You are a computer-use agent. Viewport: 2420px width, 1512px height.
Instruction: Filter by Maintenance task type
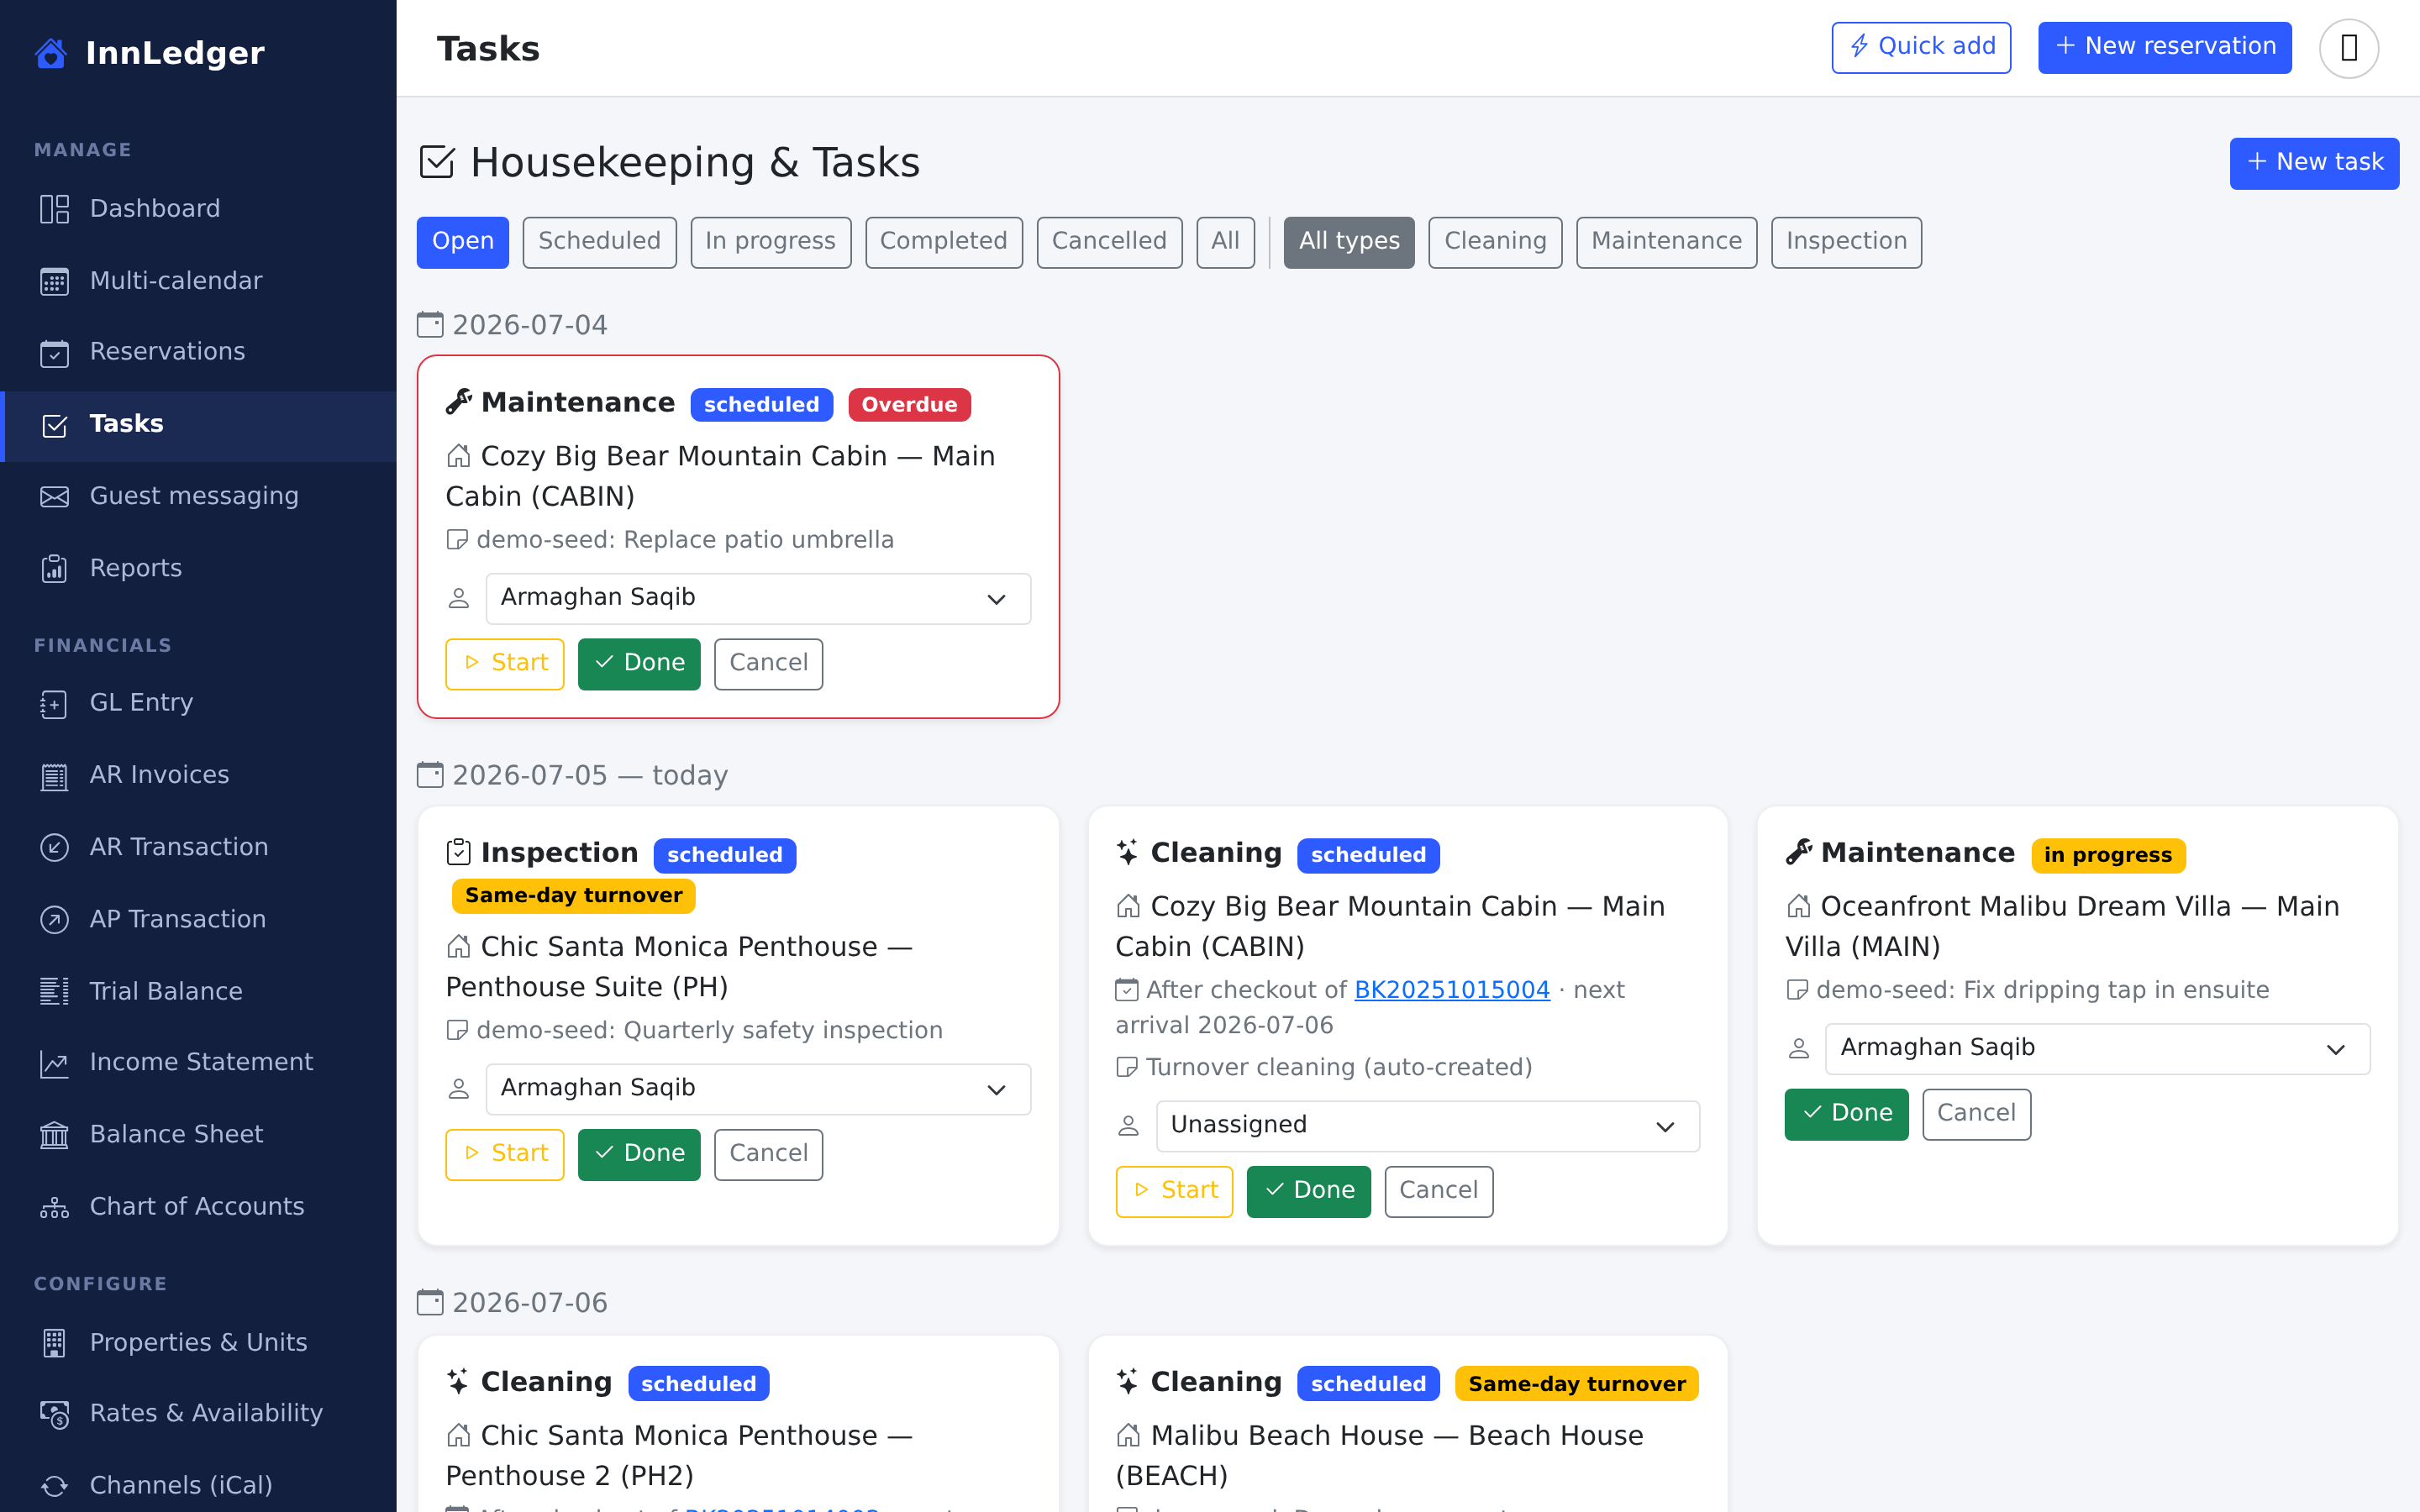click(1667, 242)
